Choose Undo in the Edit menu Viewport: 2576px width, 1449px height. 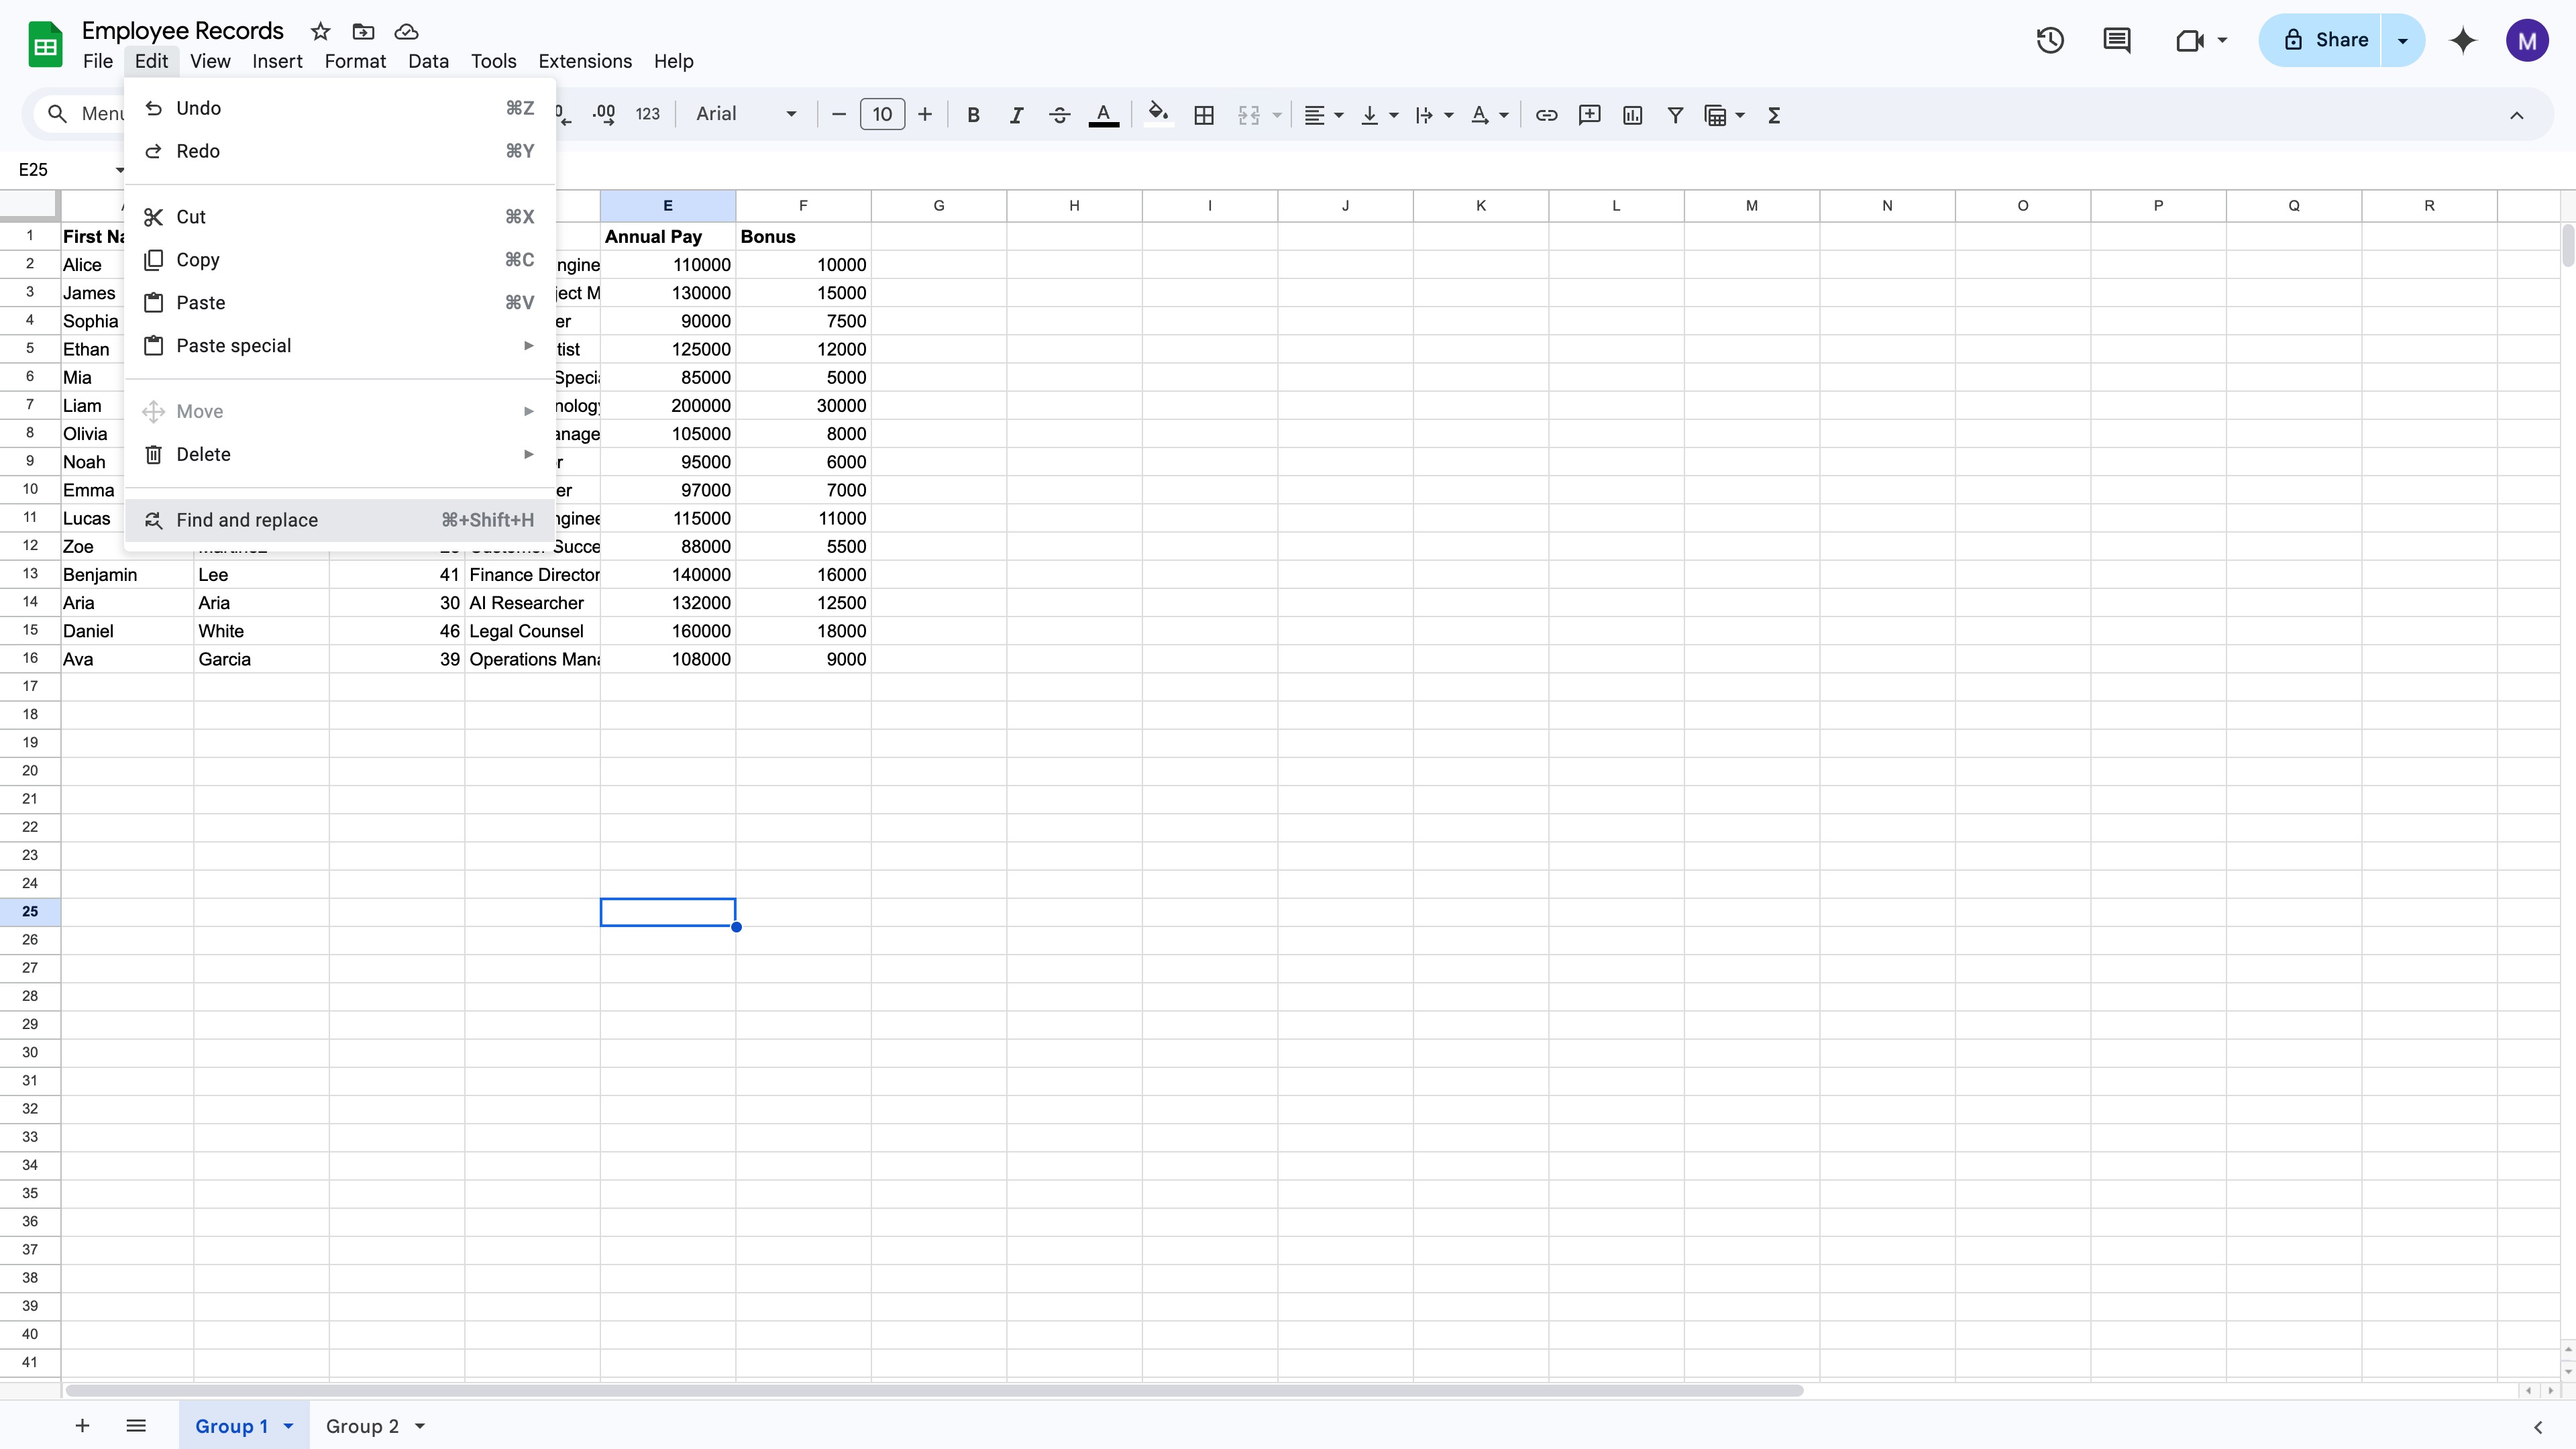(x=339, y=108)
